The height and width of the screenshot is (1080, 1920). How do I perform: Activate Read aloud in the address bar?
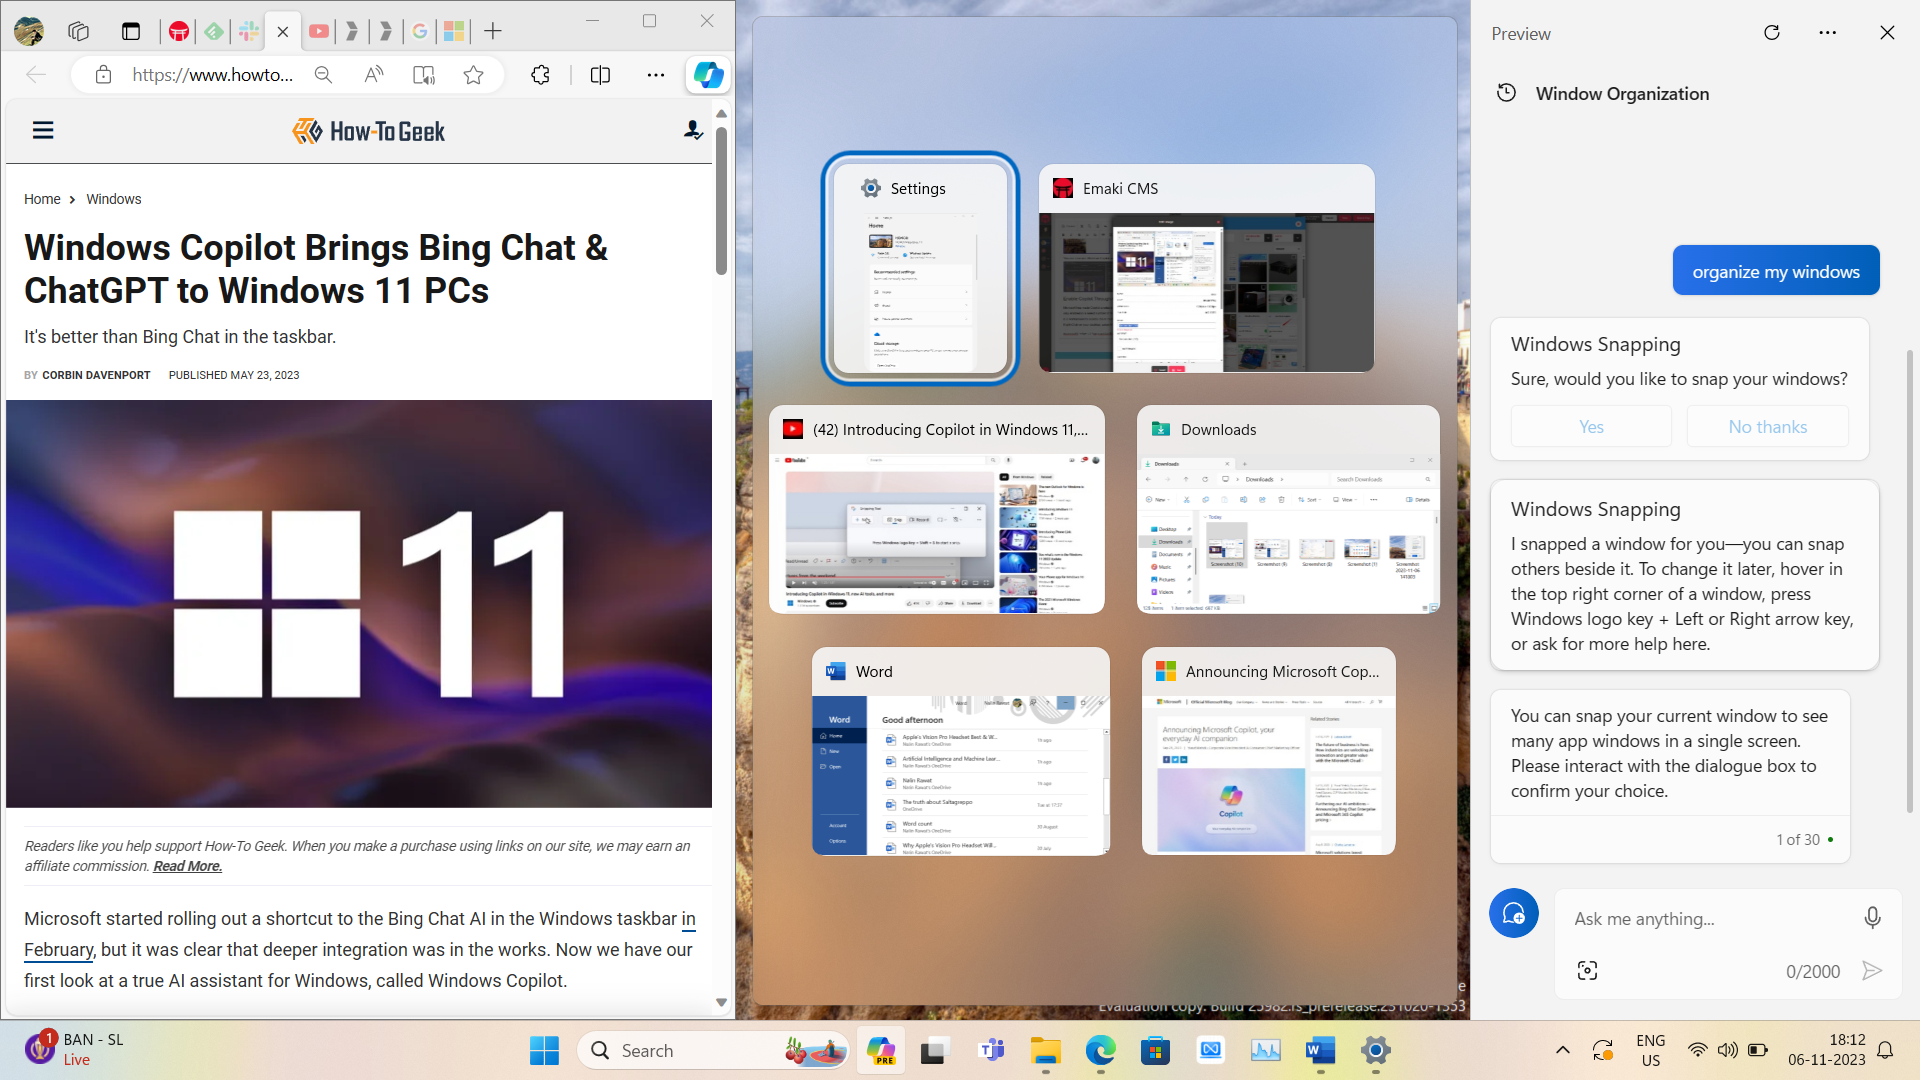coord(372,75)
